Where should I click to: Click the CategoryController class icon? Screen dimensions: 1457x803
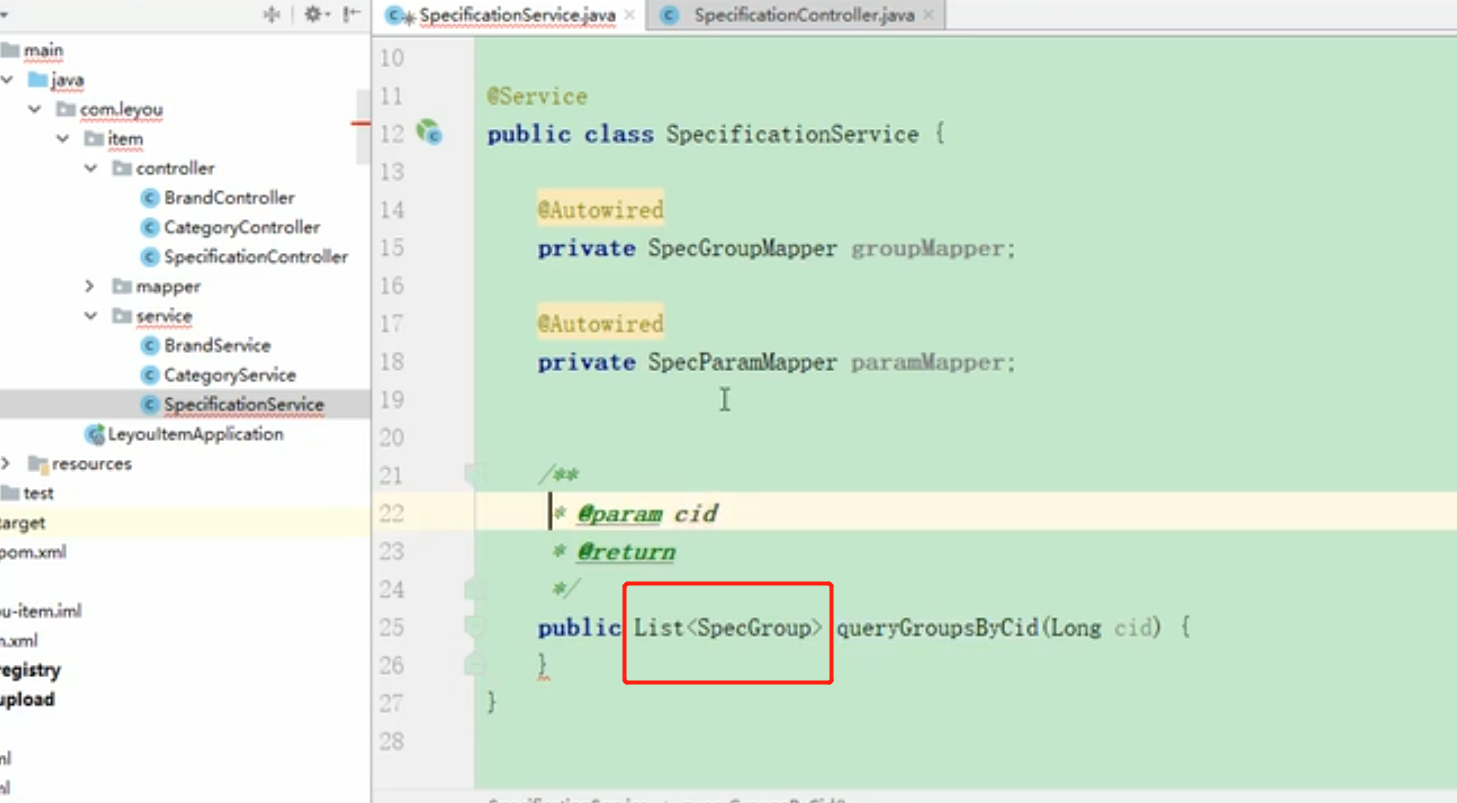(x=150, y=227)
